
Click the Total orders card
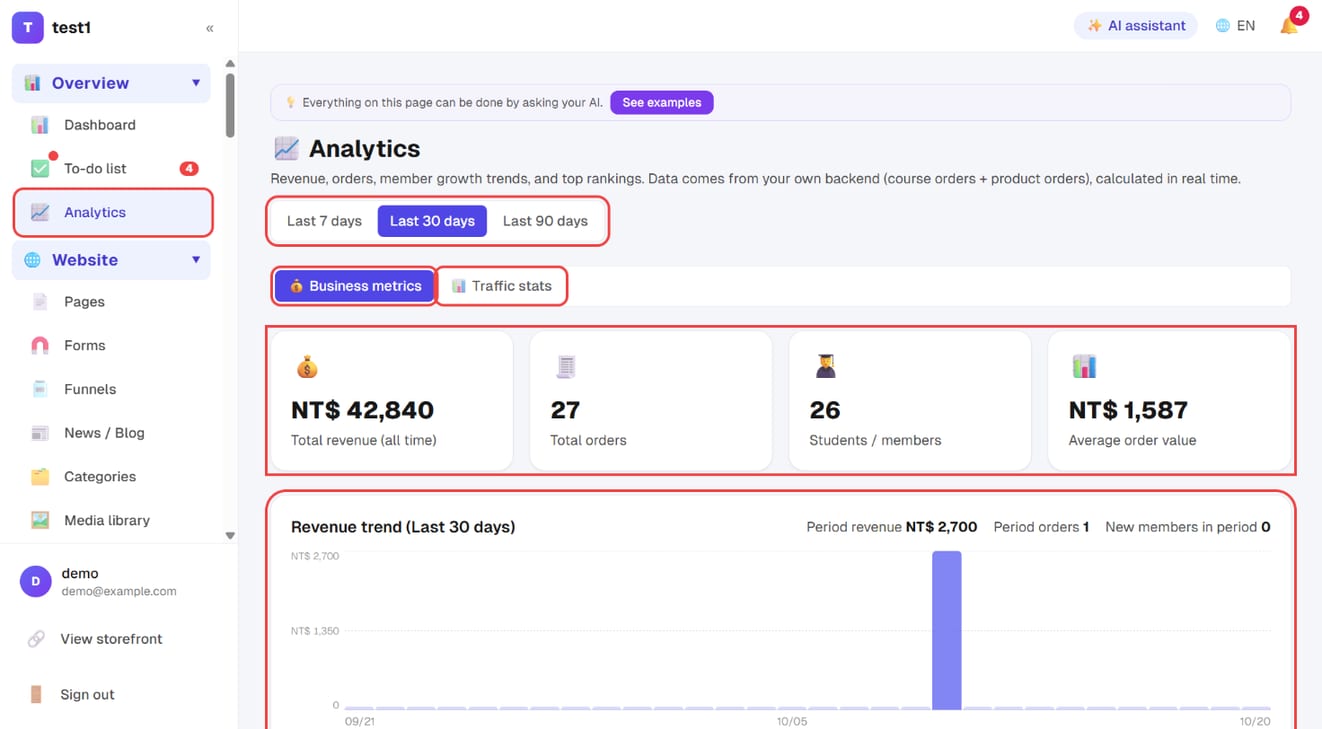[x=650, y=401]
